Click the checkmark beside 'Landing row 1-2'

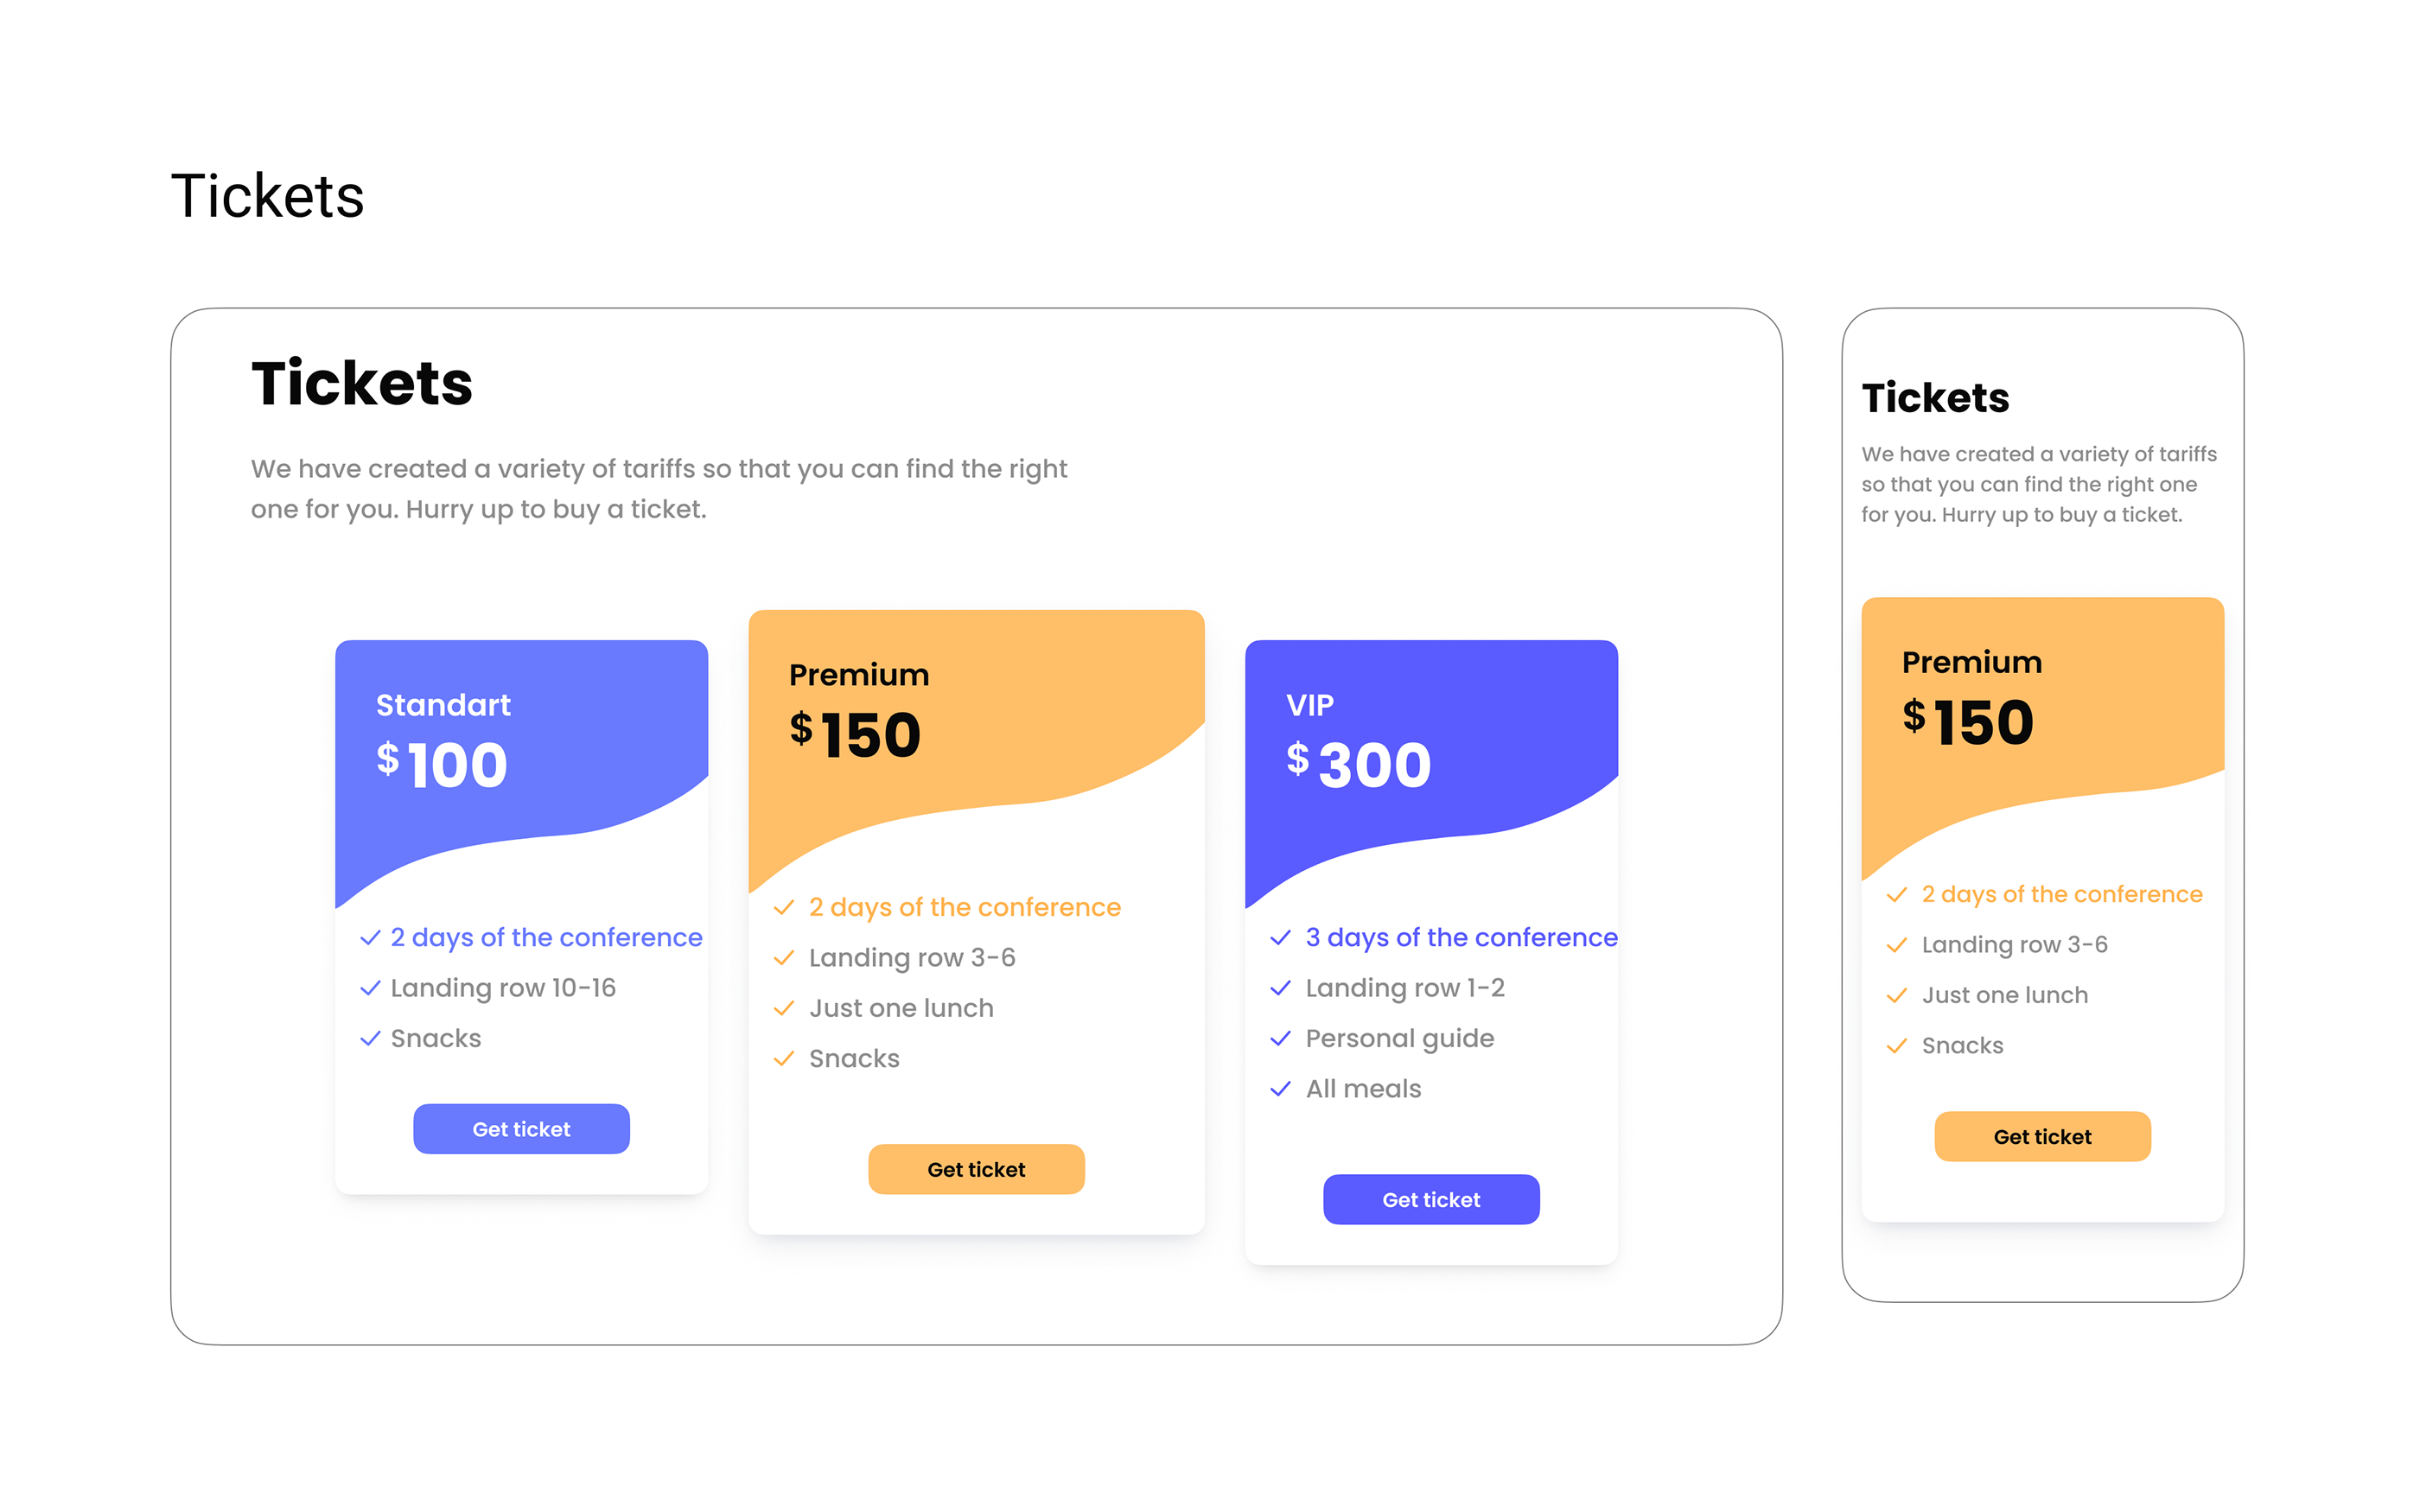1280,988
